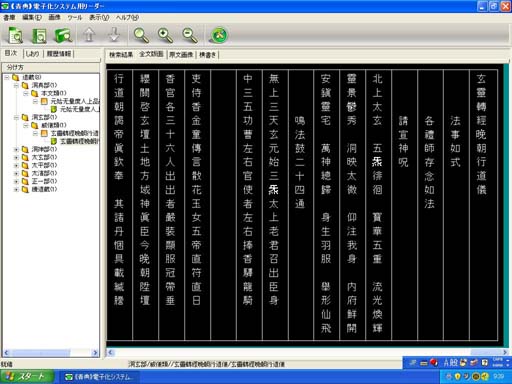The height and width of the screenshot is (384, 512).
Task: Expand the 正一部 tree folder
Action: coord(16,181)
